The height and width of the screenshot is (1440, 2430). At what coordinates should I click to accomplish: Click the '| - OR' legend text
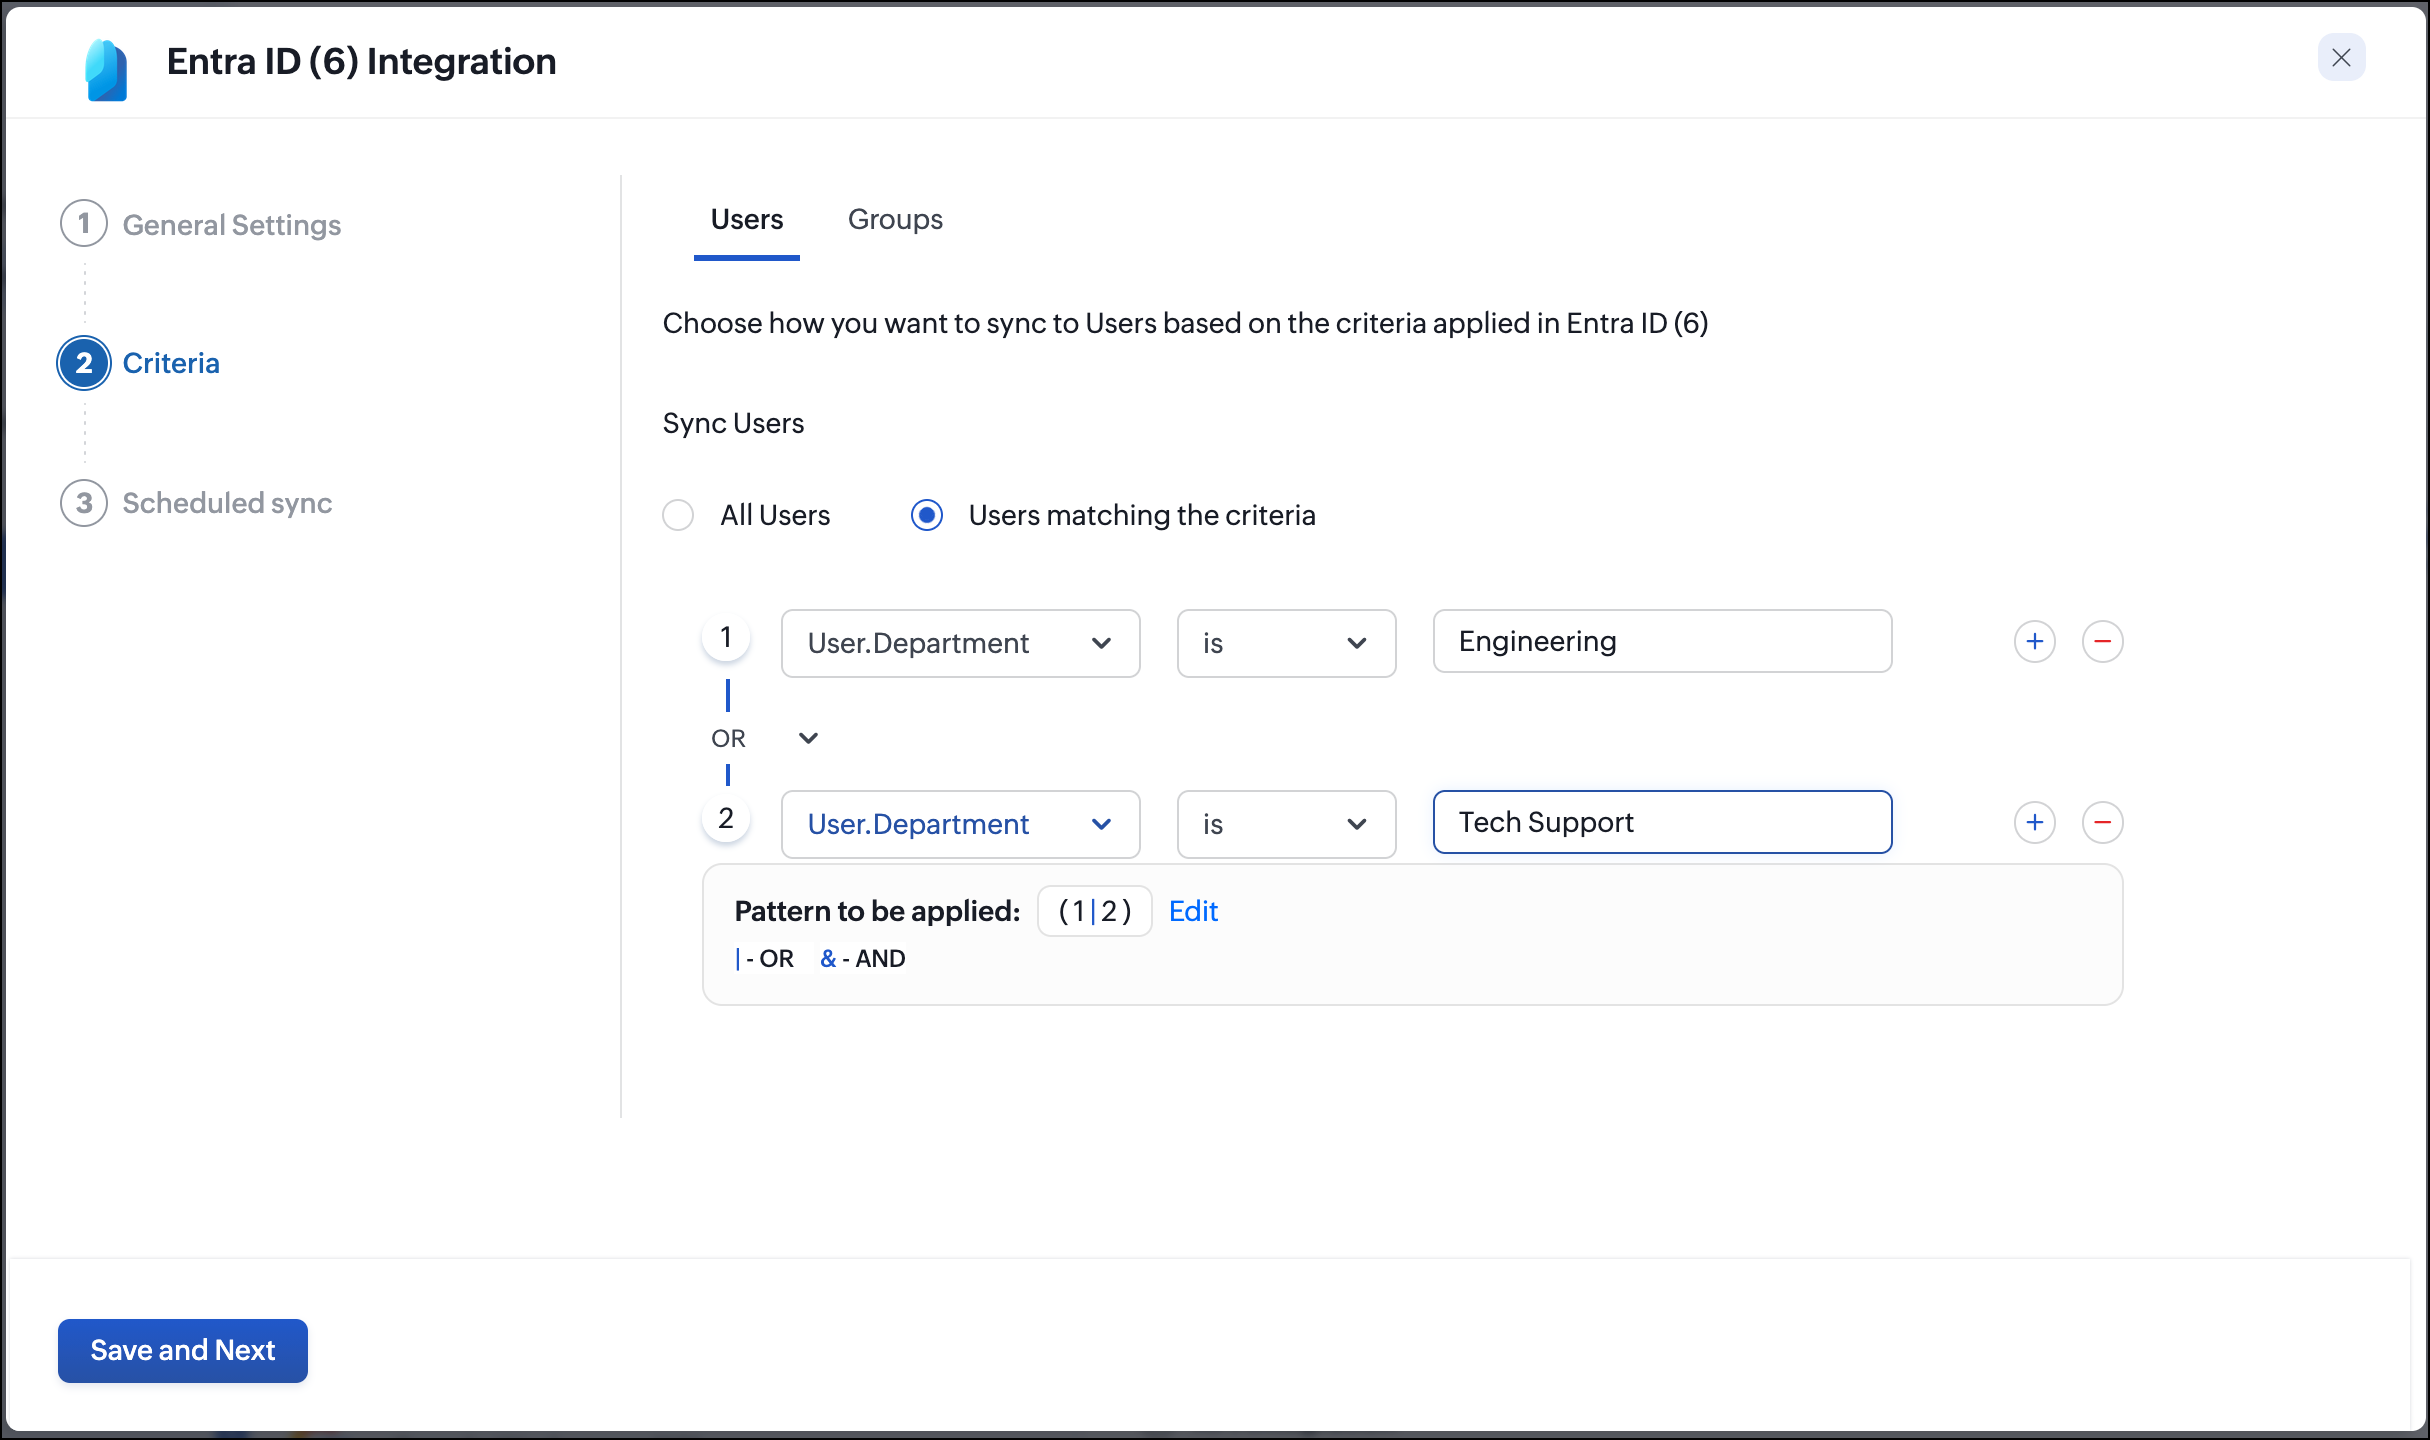click(764, 958)
